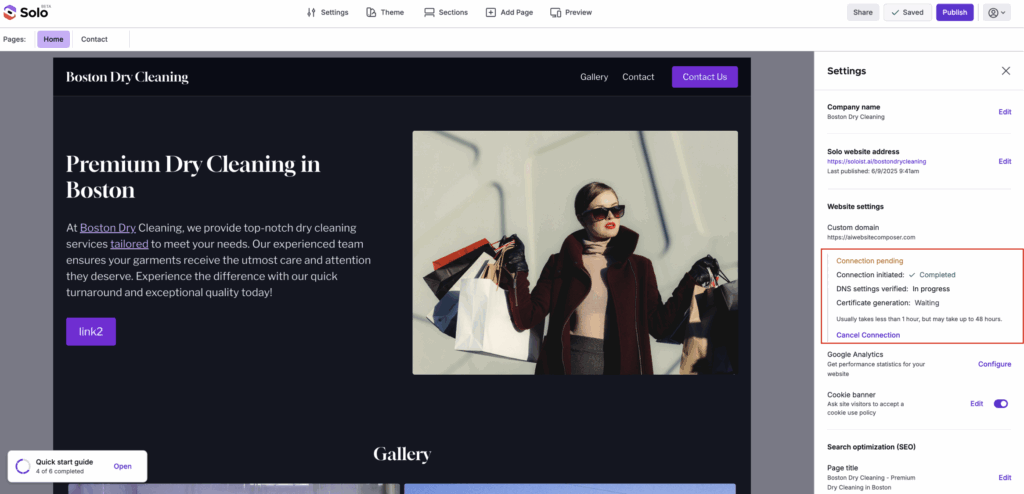The height and width of the screenshot is (494, 1024).
Task: Click the Publish button
Action: click(954, 12)
